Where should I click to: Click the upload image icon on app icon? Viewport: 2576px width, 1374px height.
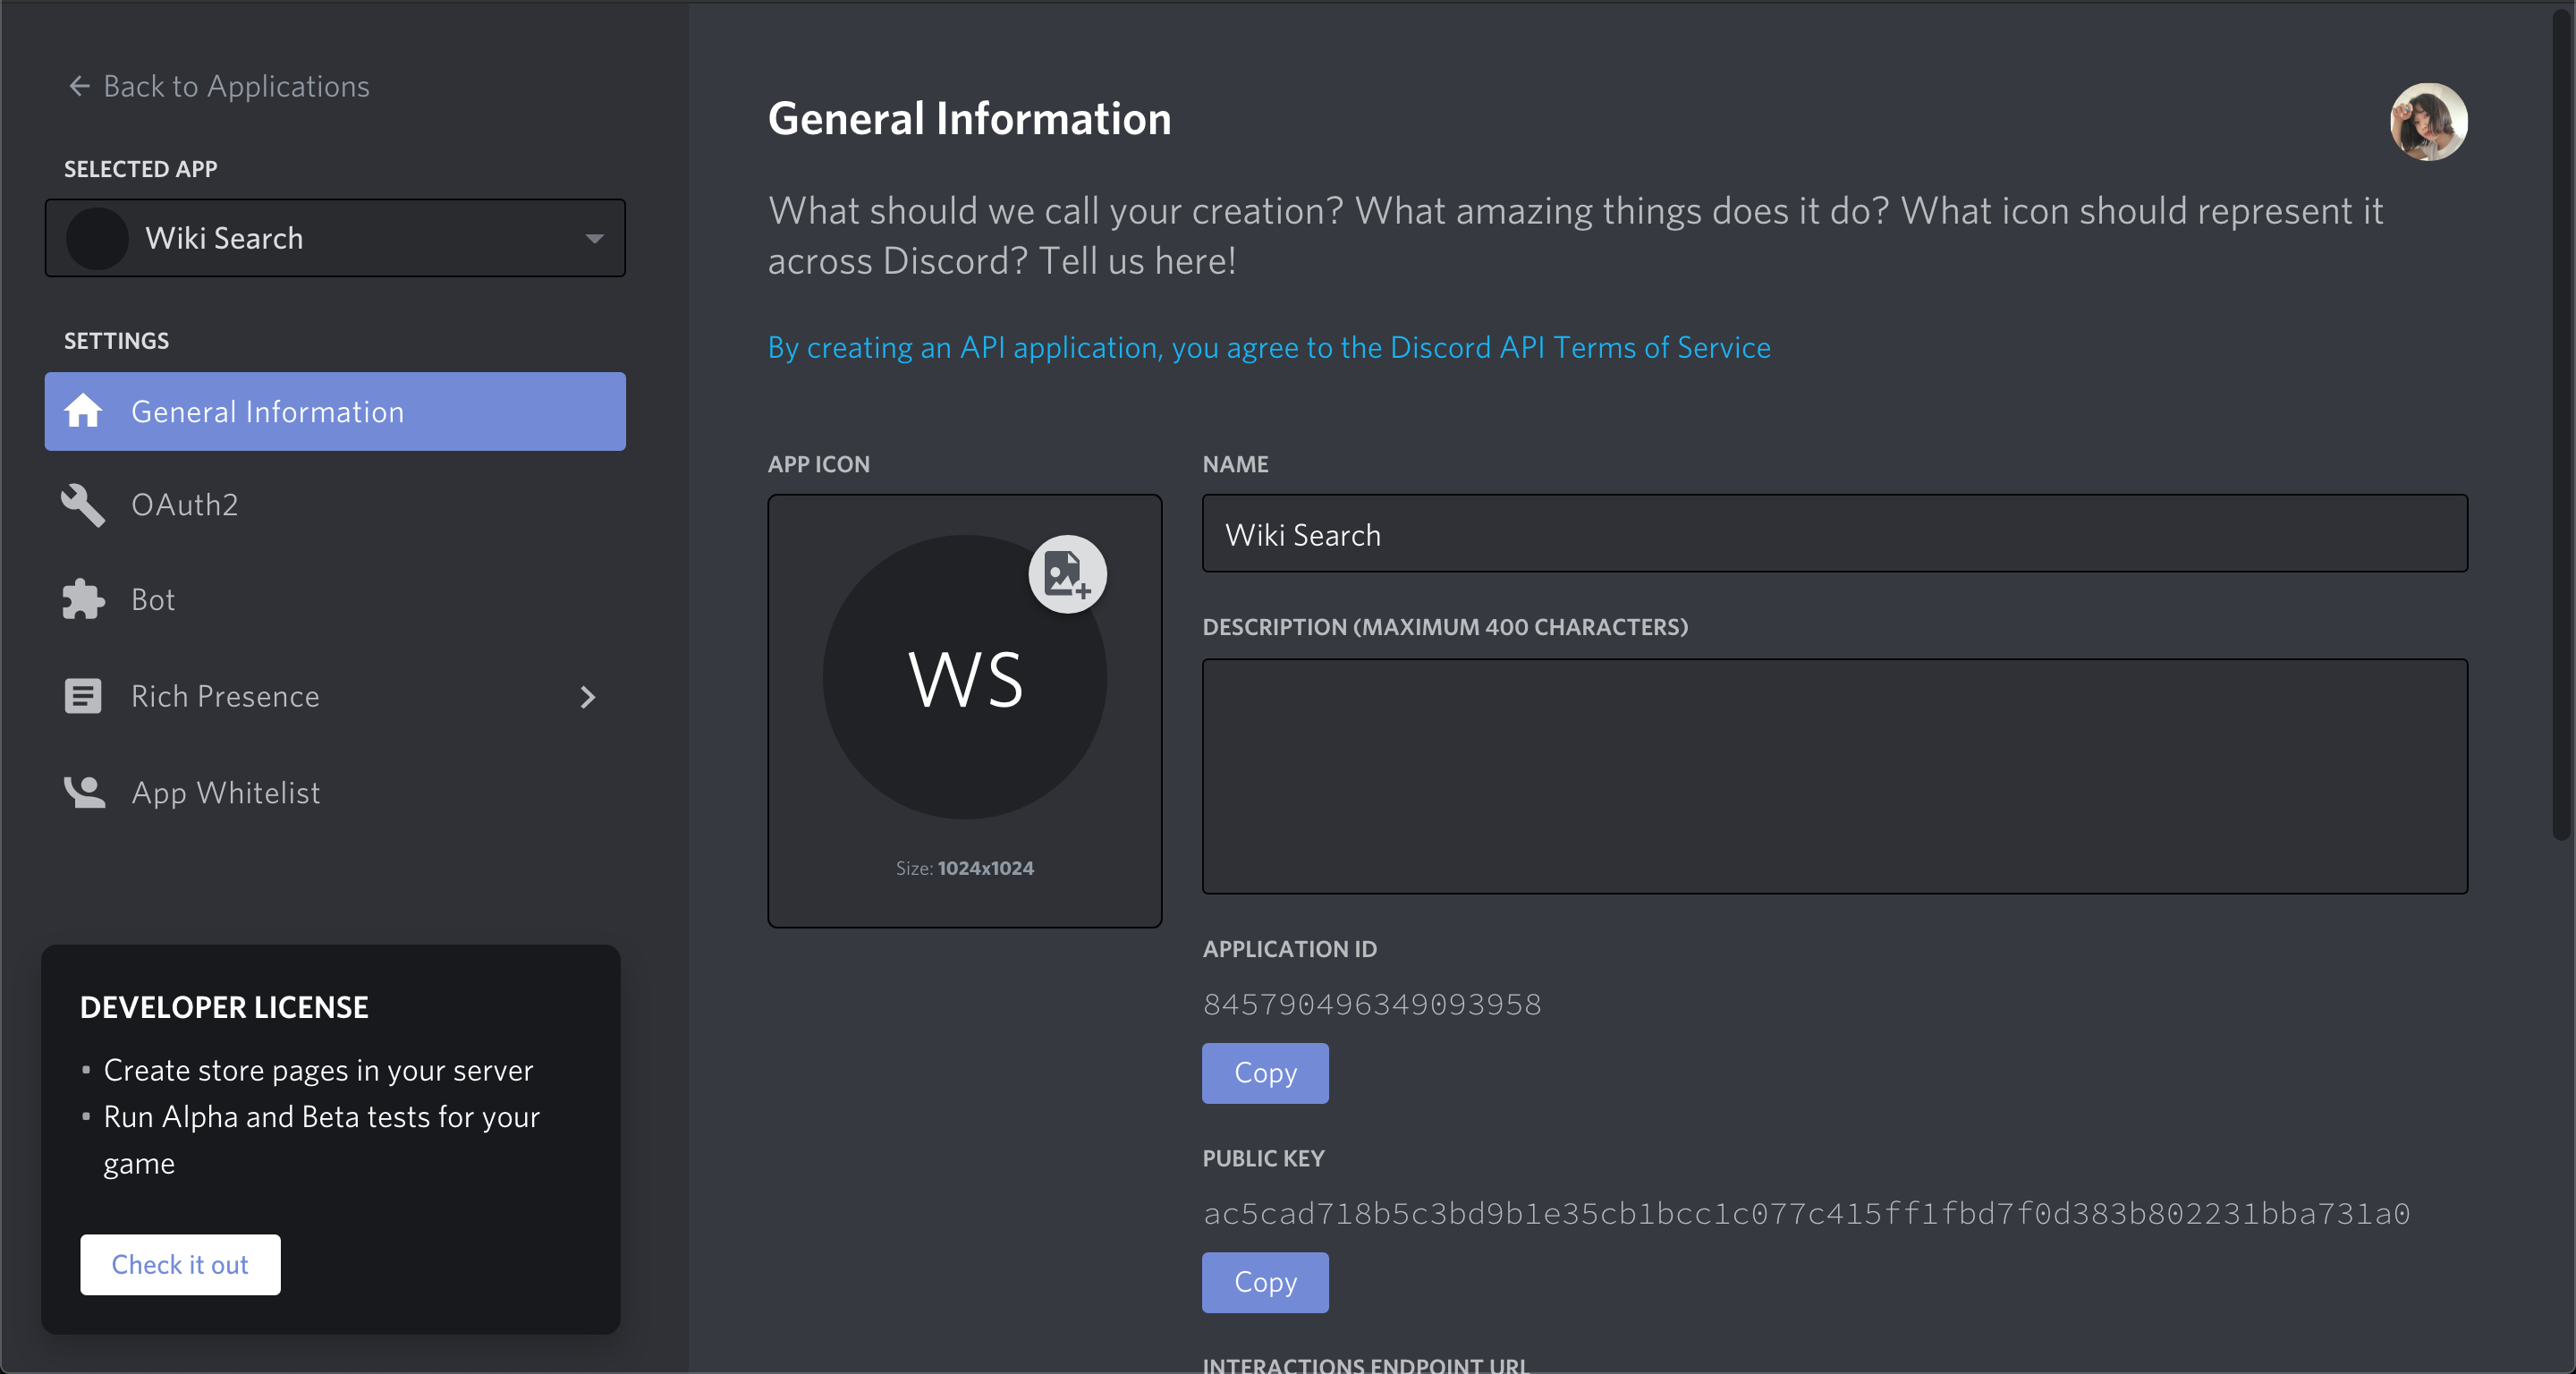pos(1067,574)
